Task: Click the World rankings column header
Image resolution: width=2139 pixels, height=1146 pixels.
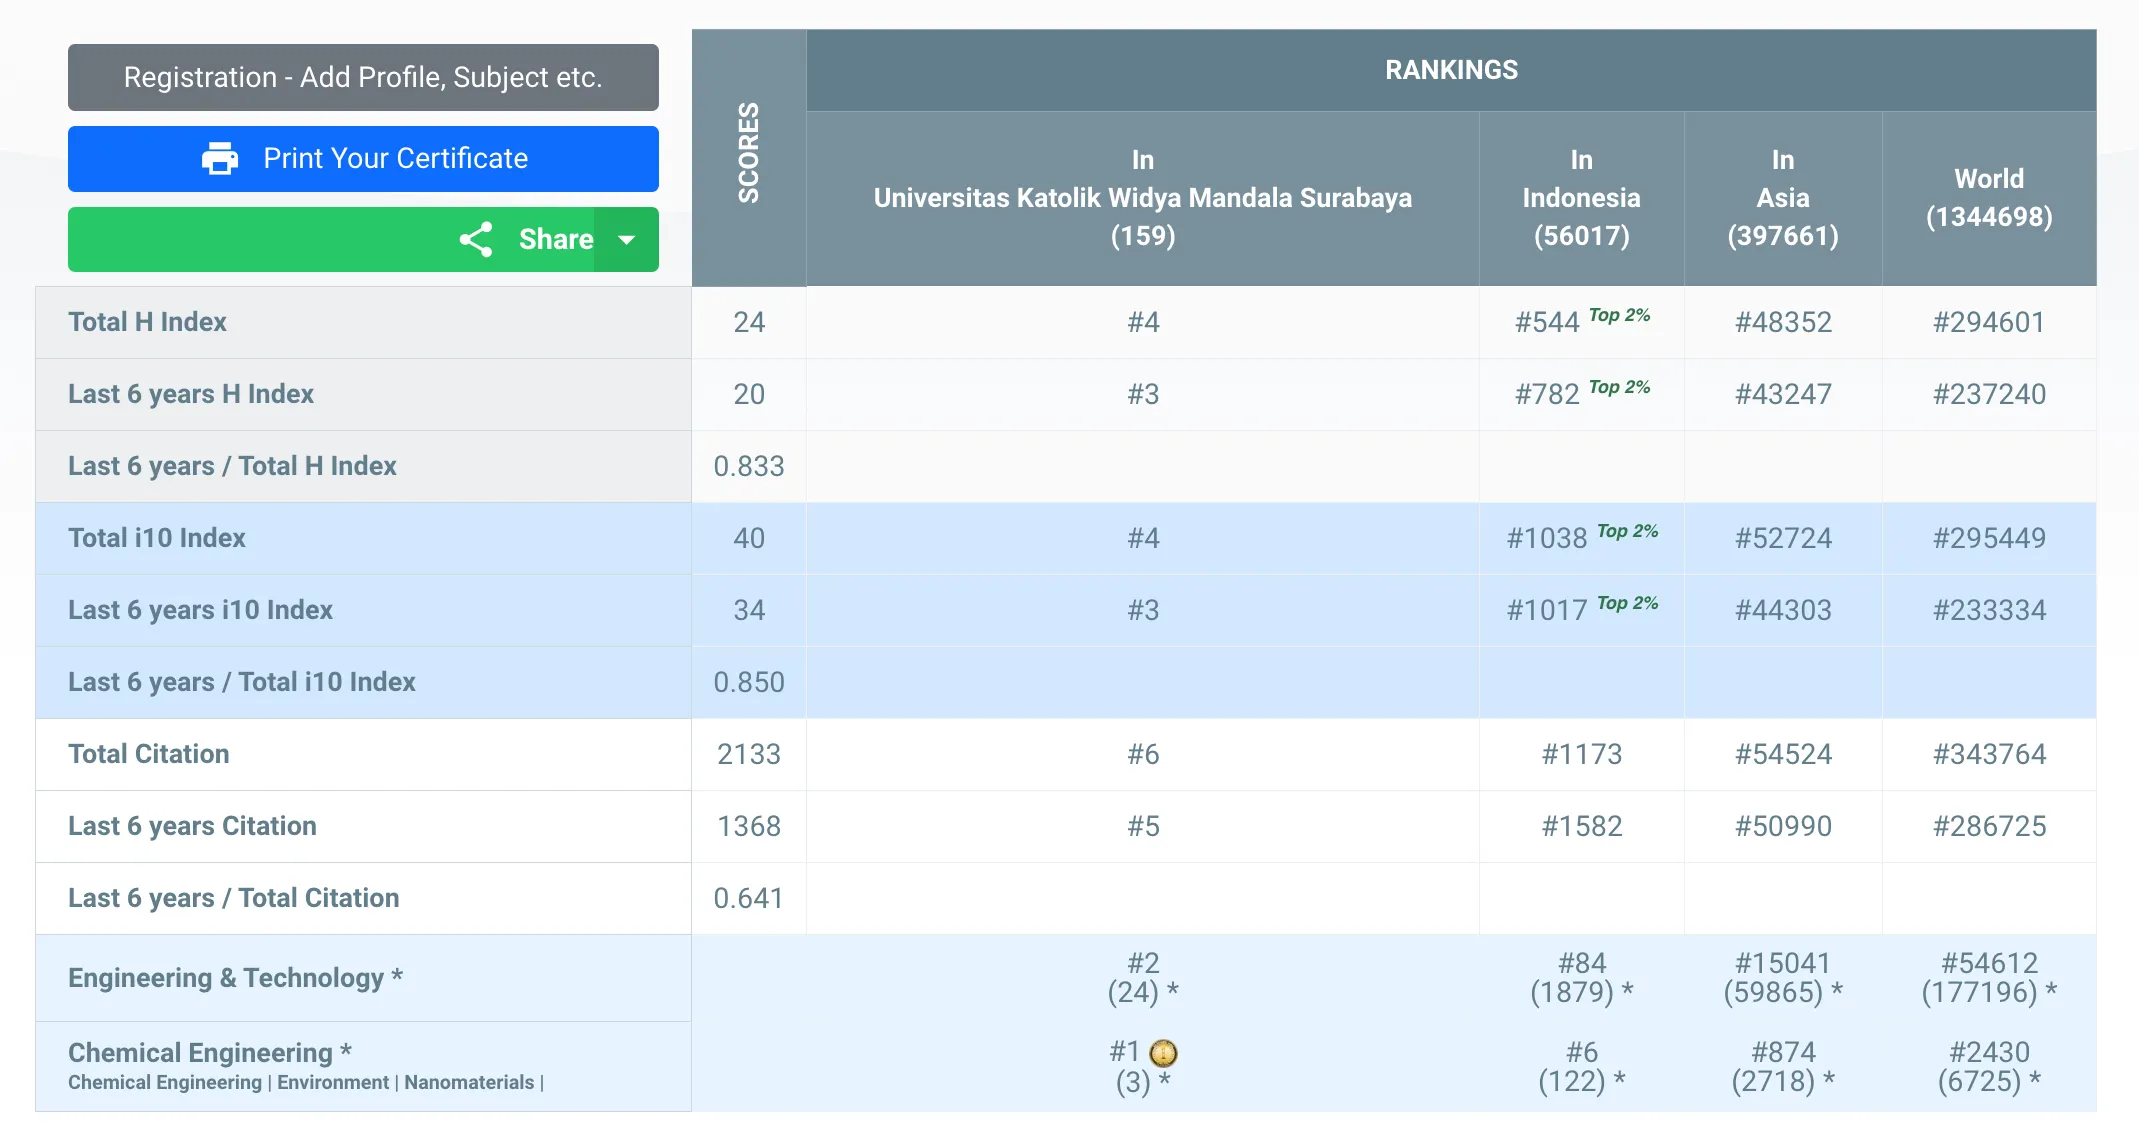Action: 1988,198
